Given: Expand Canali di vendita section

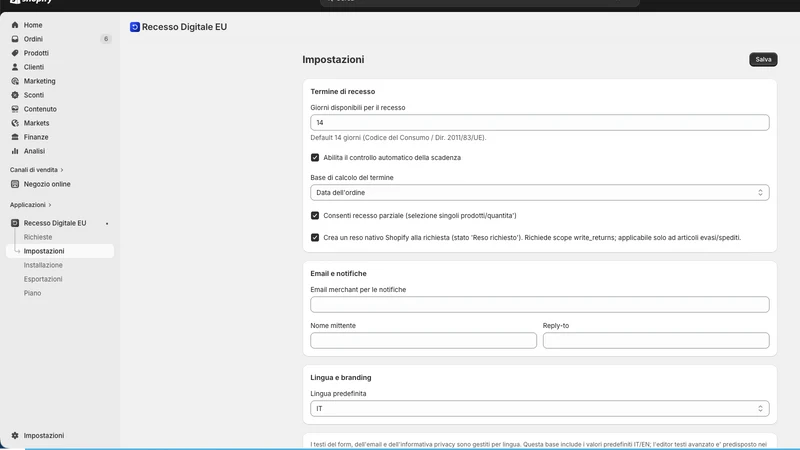Looking at the screenshot, I should click(36, 169).
